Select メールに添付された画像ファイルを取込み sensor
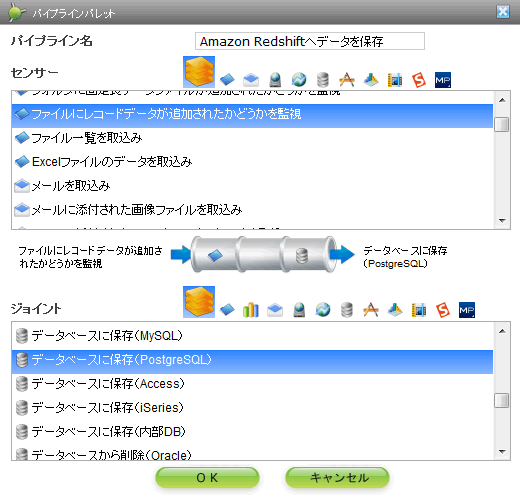 point(252,210)
